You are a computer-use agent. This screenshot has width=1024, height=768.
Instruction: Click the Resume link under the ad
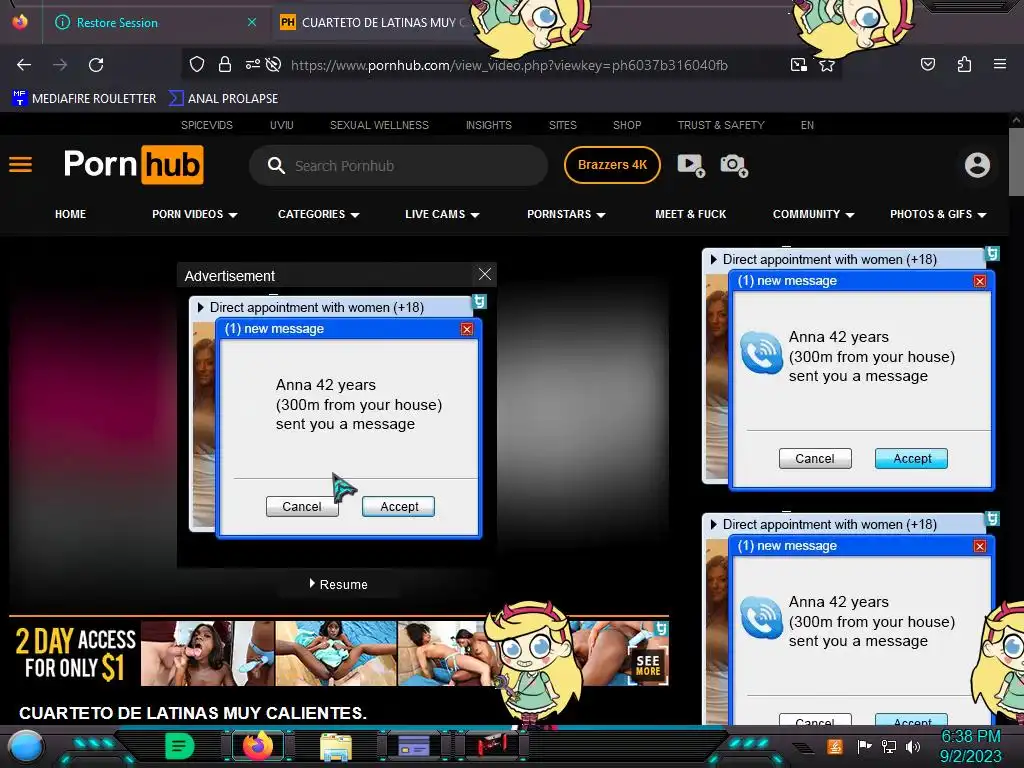(x=338, y=584)
